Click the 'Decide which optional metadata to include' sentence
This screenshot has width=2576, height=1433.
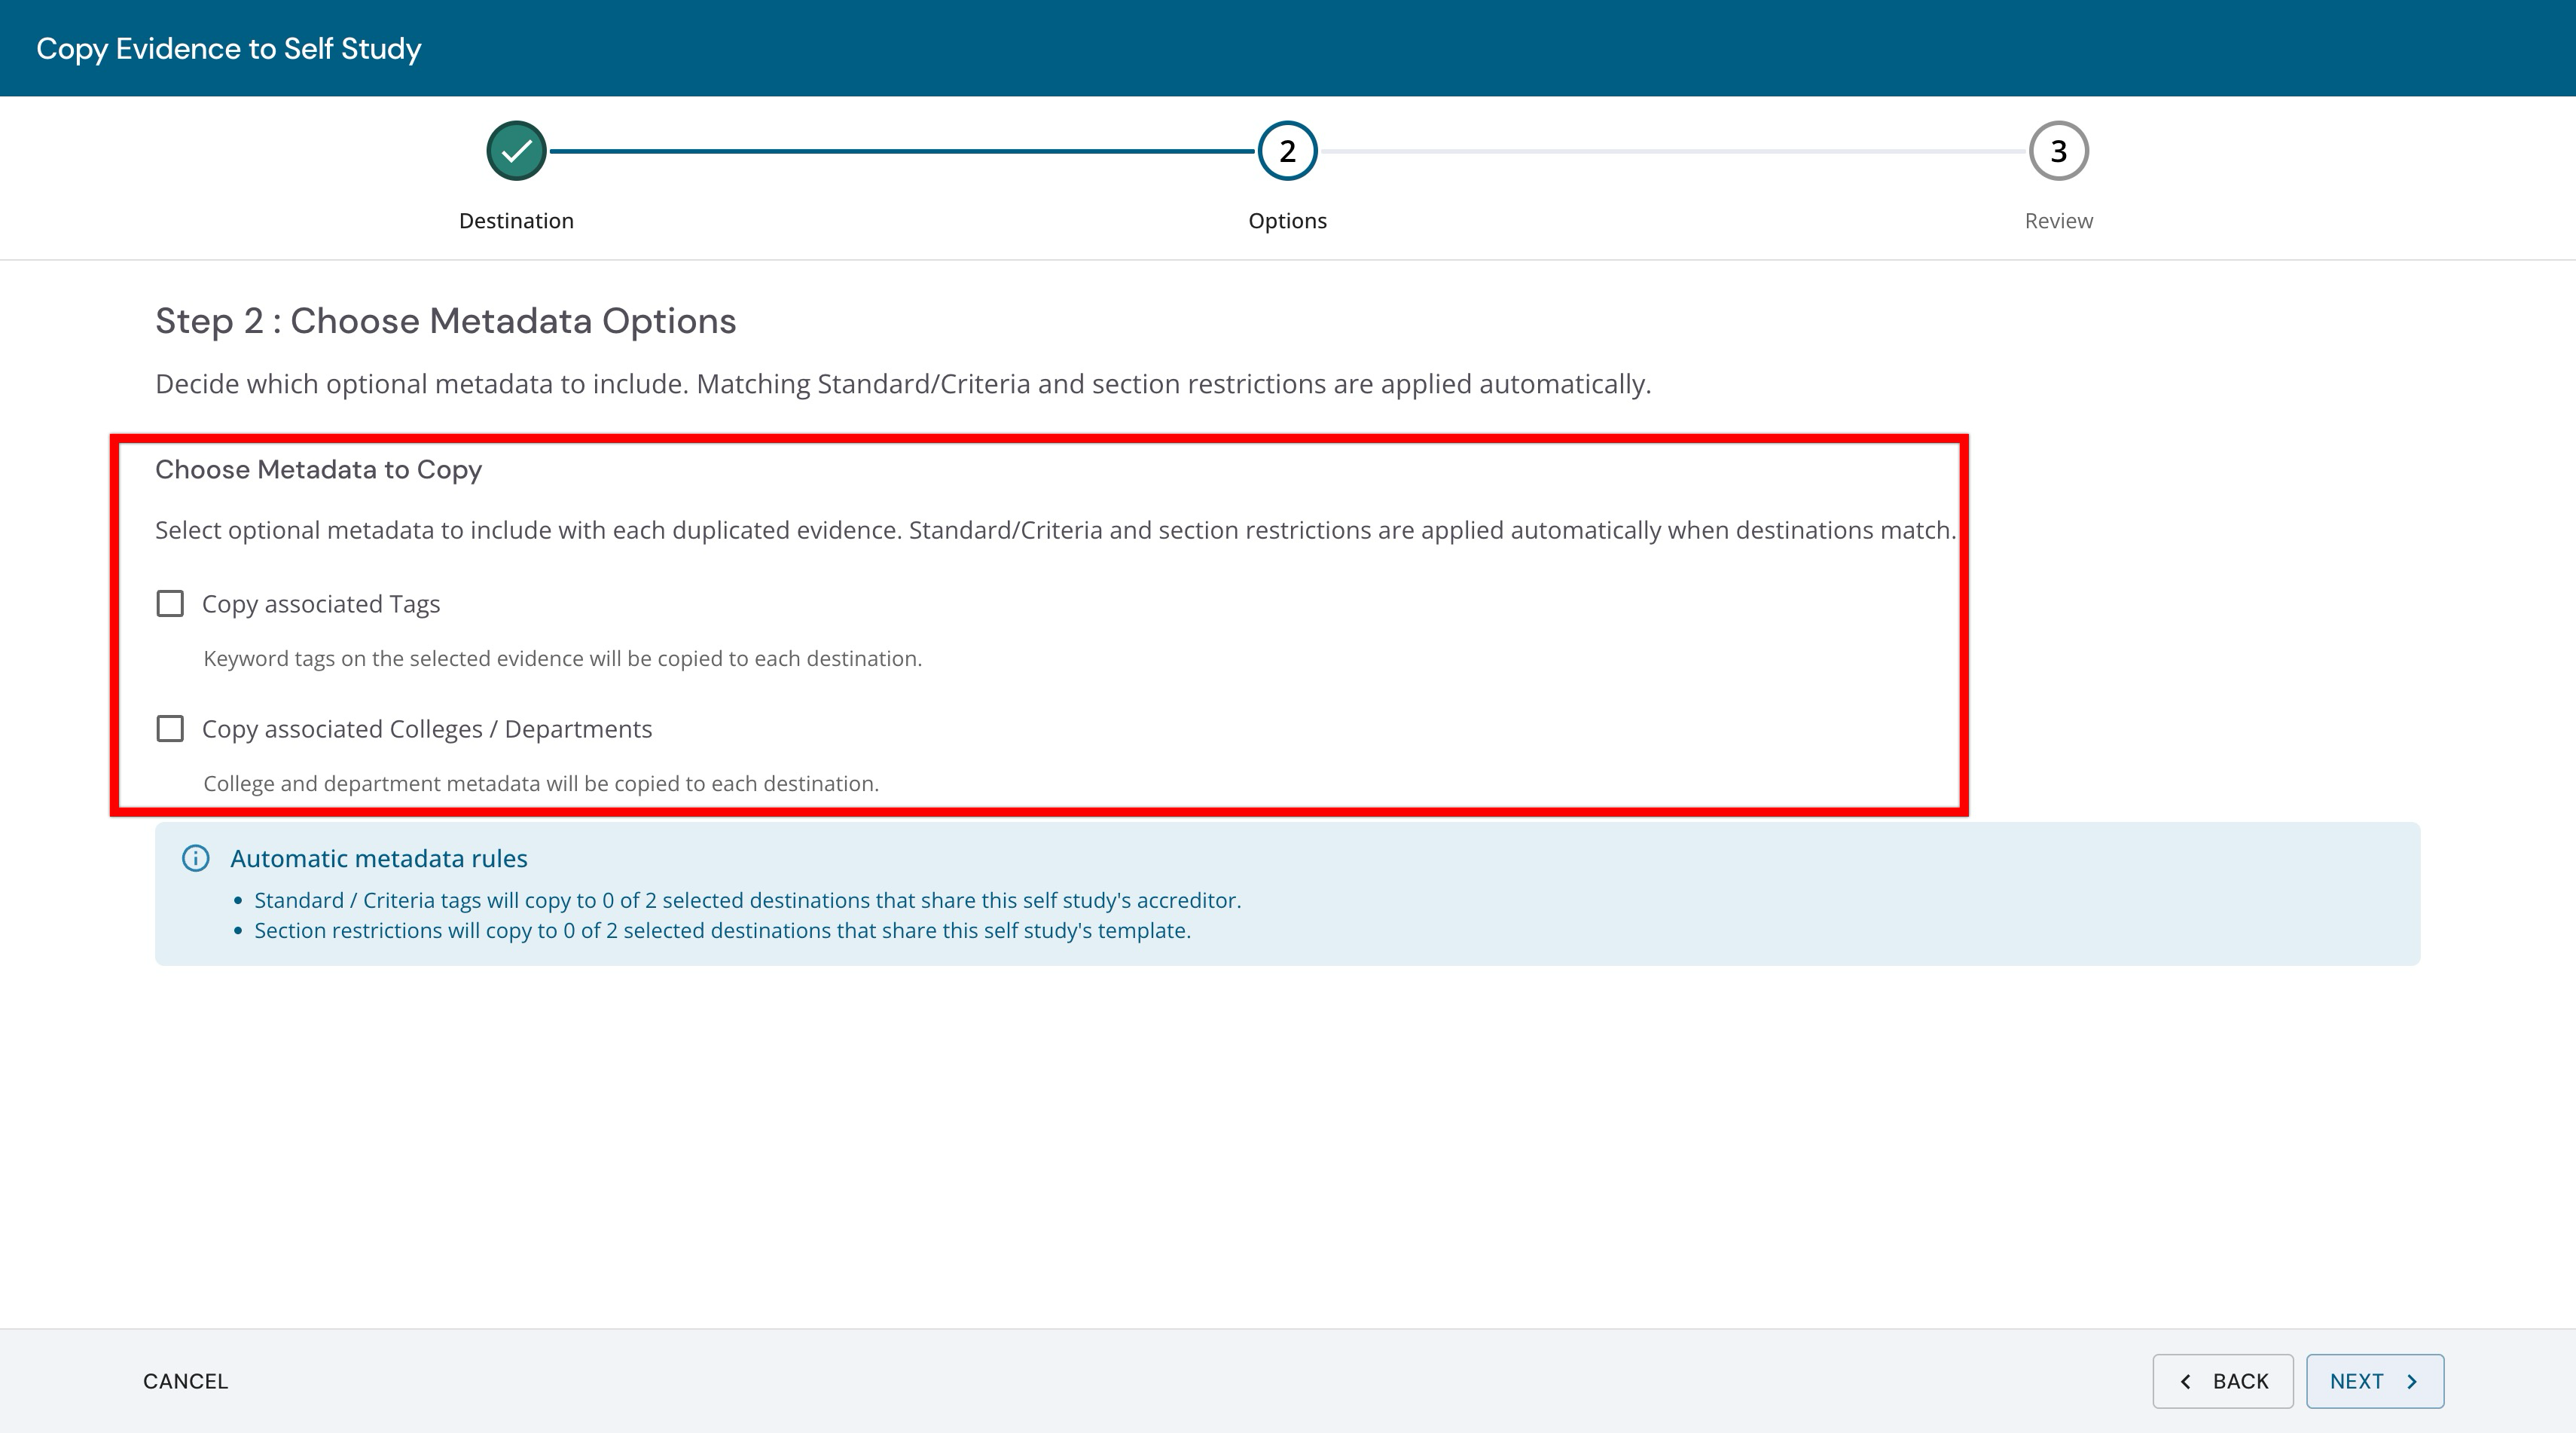pyautogui.click(x=903, y=384)
